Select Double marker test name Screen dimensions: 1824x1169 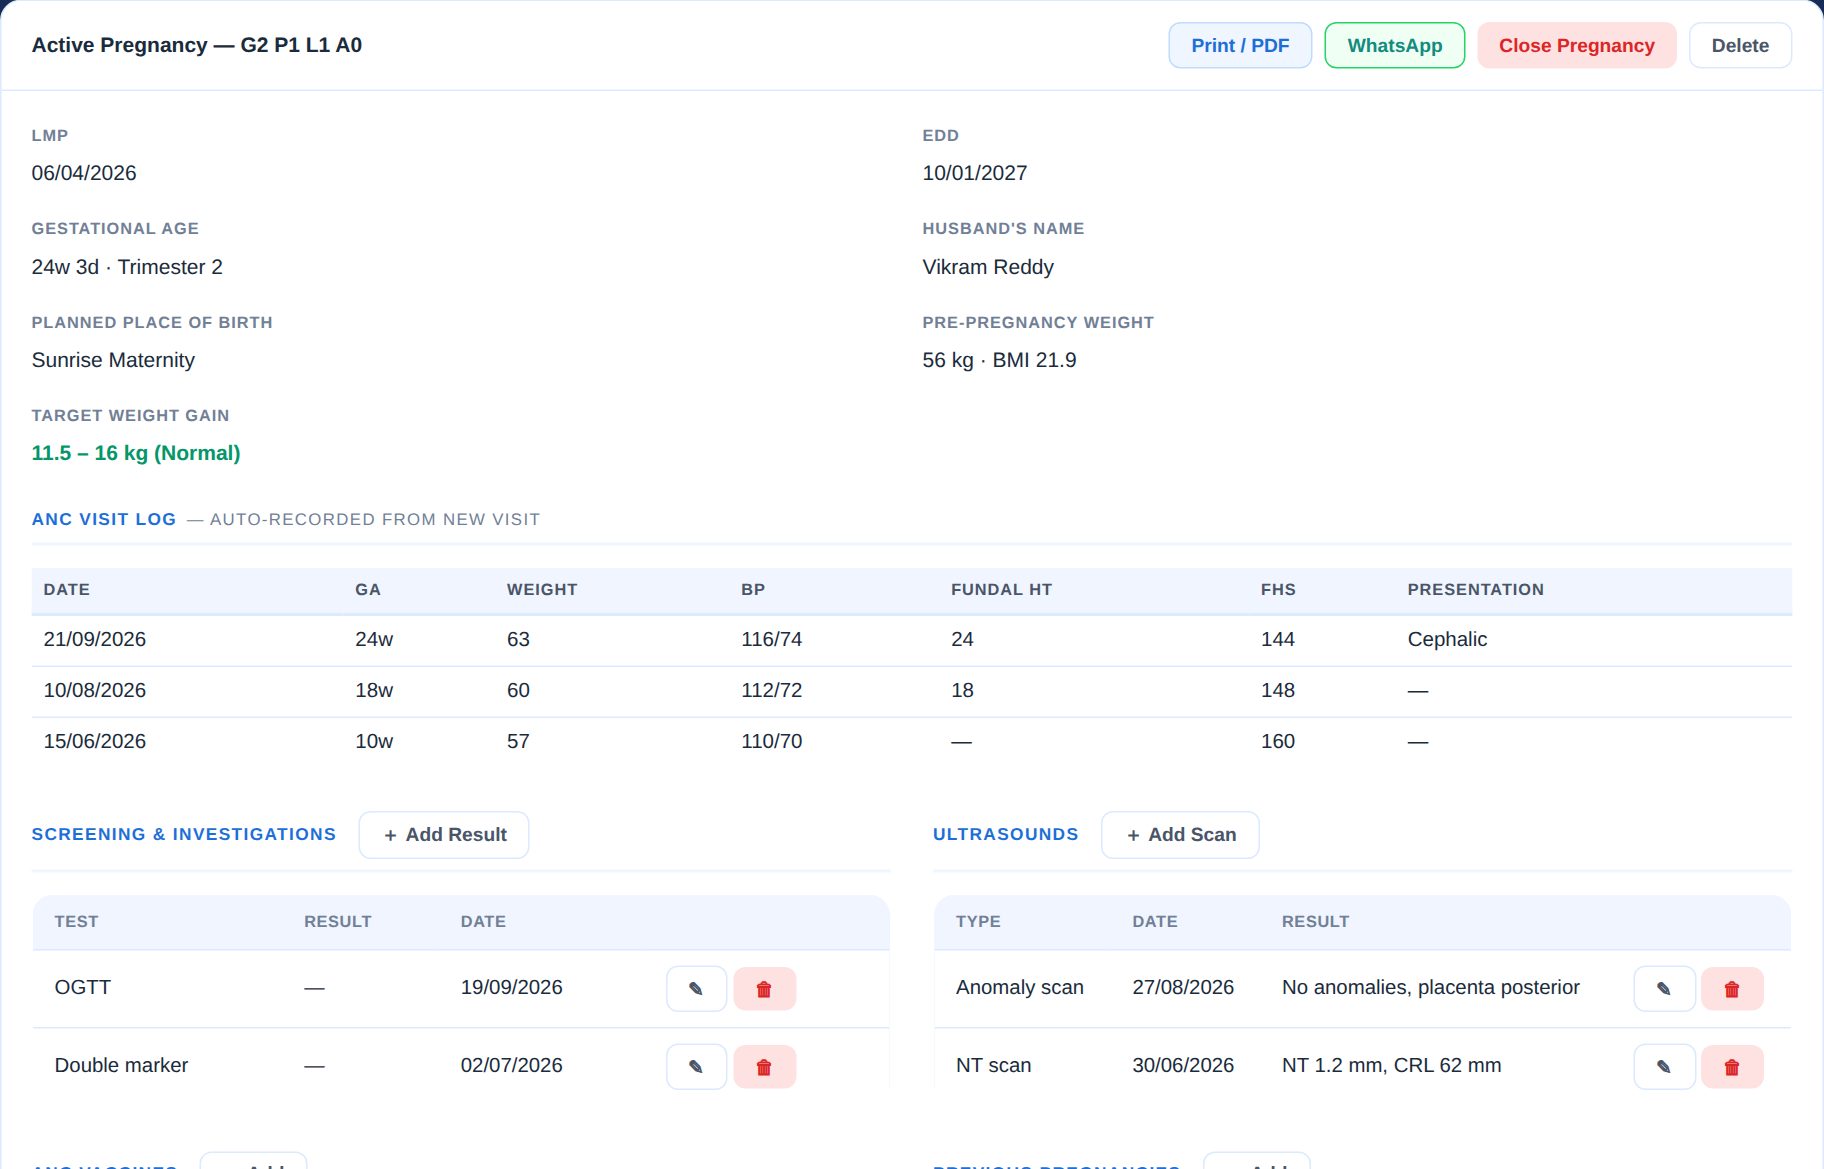pos(121,1065)
